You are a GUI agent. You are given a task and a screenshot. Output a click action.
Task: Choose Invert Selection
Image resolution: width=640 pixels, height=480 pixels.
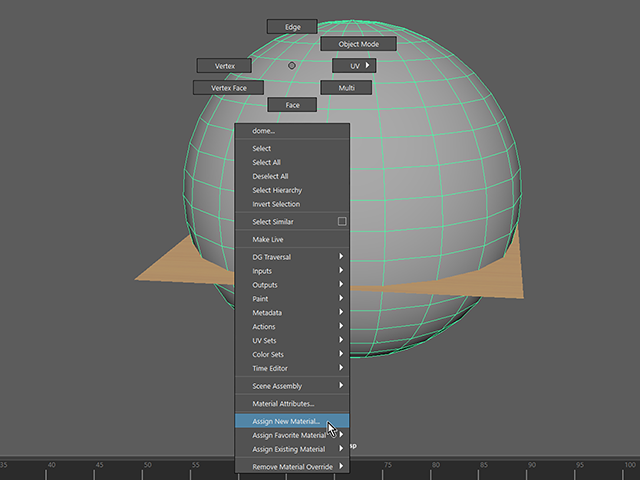click(x=292, y=204)
